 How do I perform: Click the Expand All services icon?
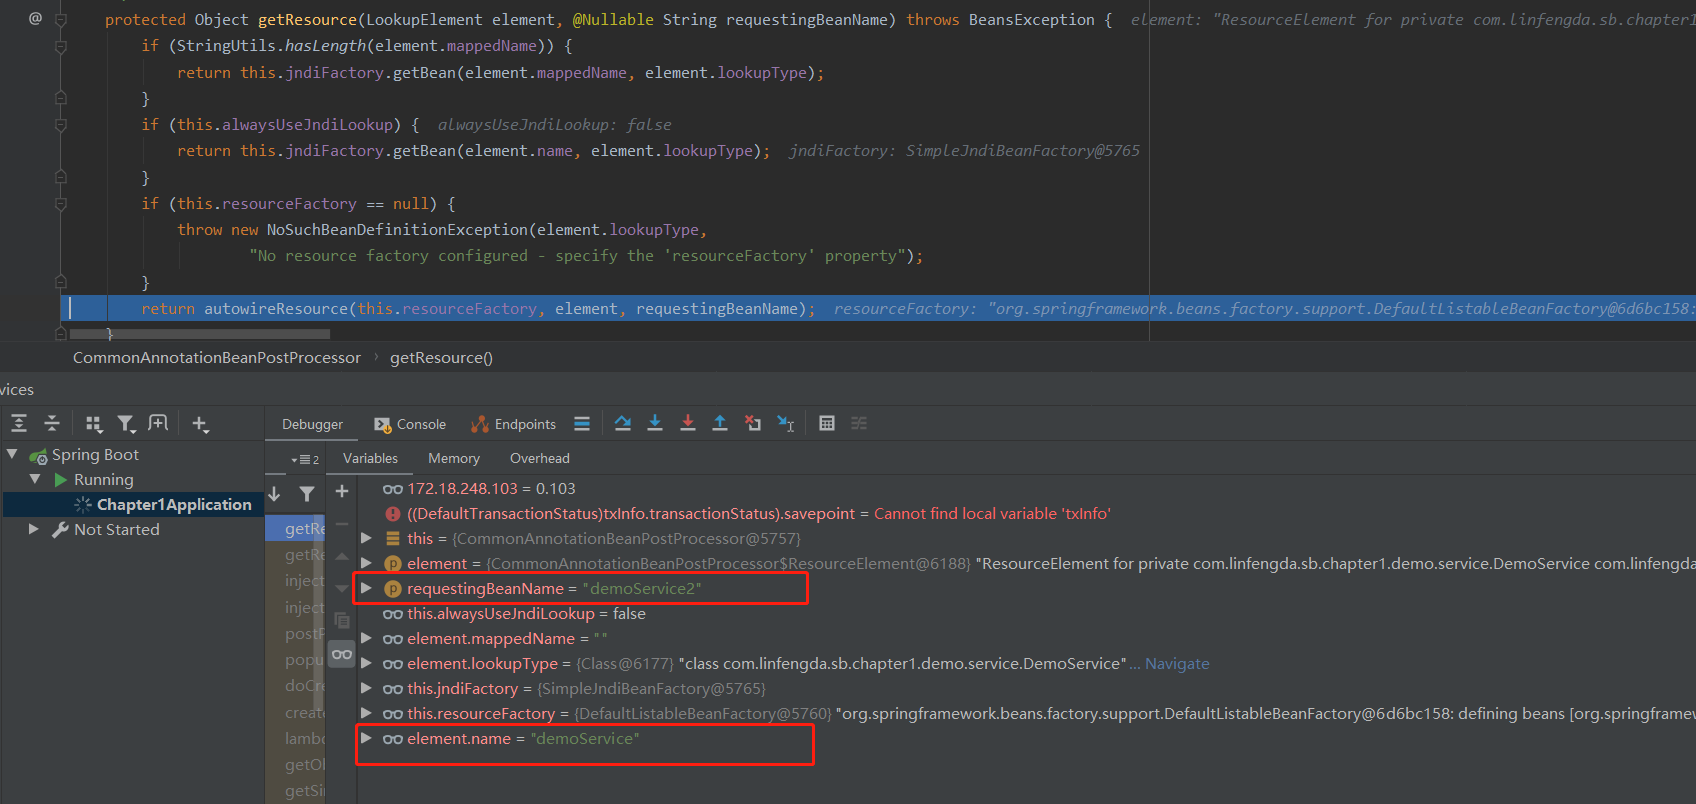[19, 424]
